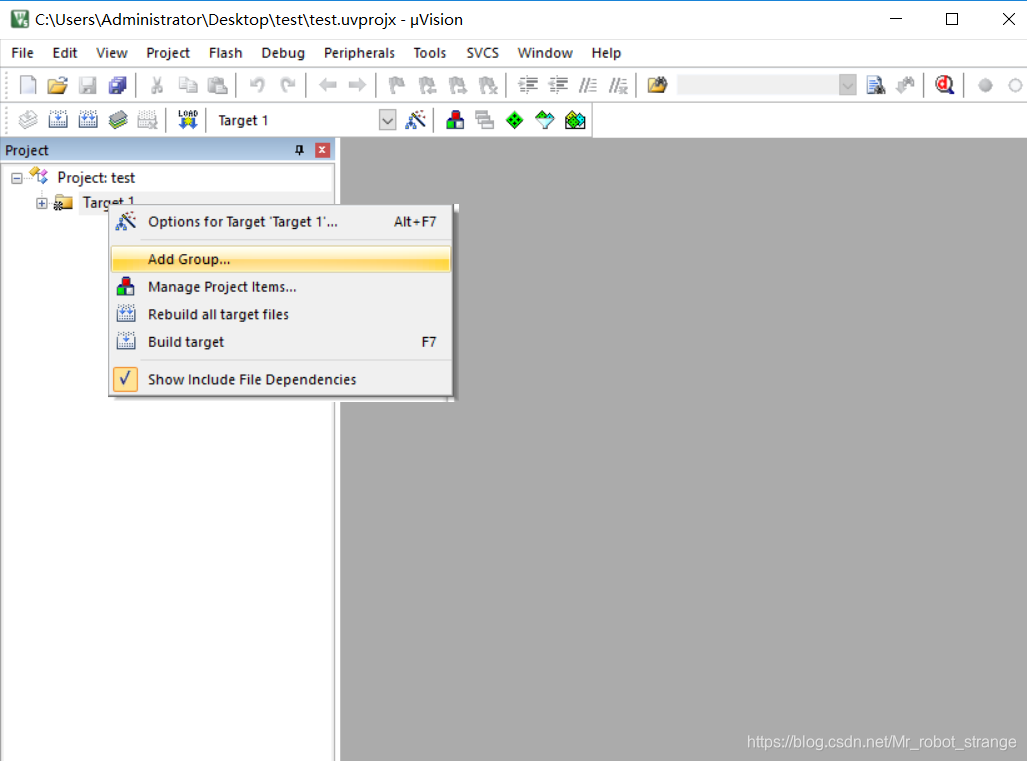Click the Find in Files icon

pos(658,85)
